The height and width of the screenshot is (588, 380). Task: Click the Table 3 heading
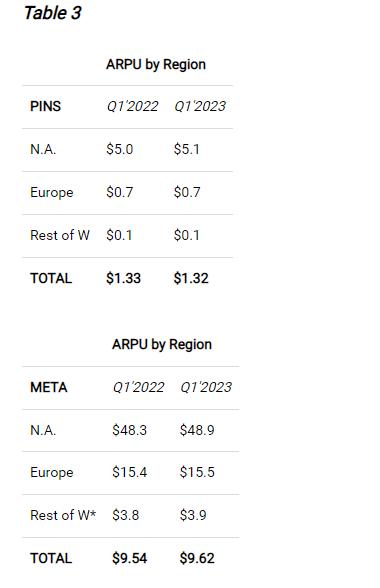[53, 13]
